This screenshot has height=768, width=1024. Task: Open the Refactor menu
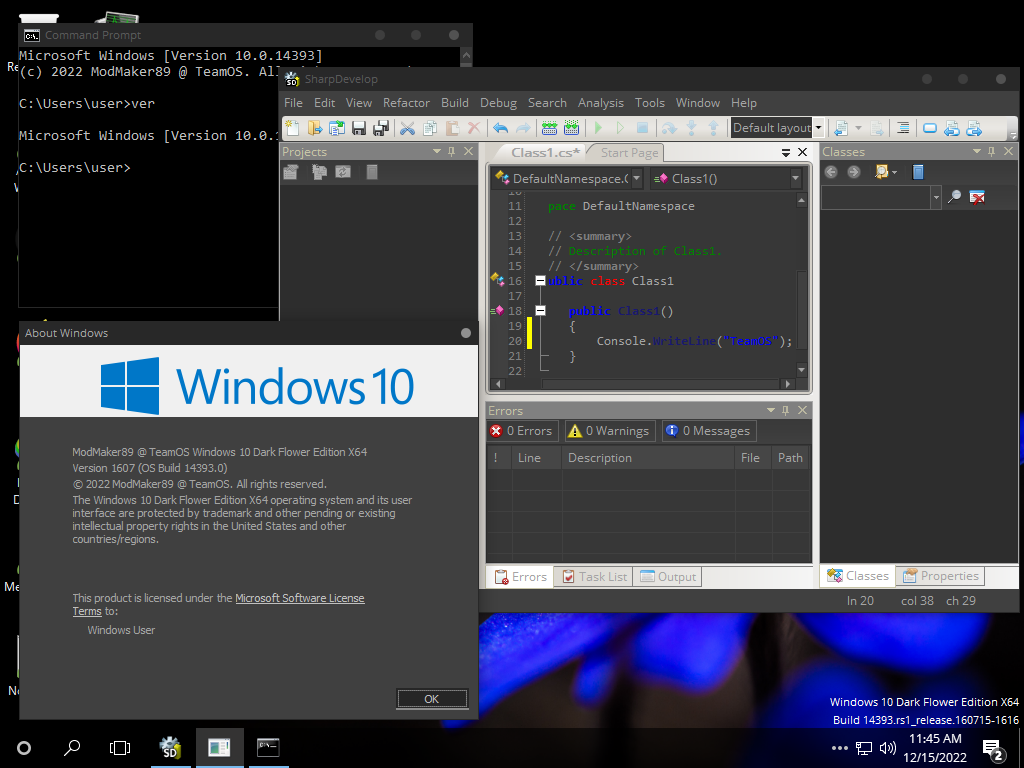(406, 103)
